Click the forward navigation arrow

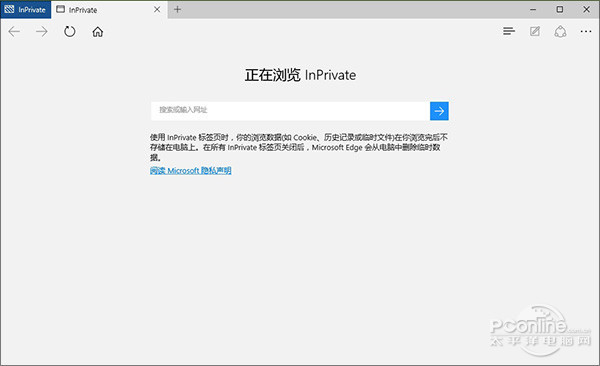point(42,31)
